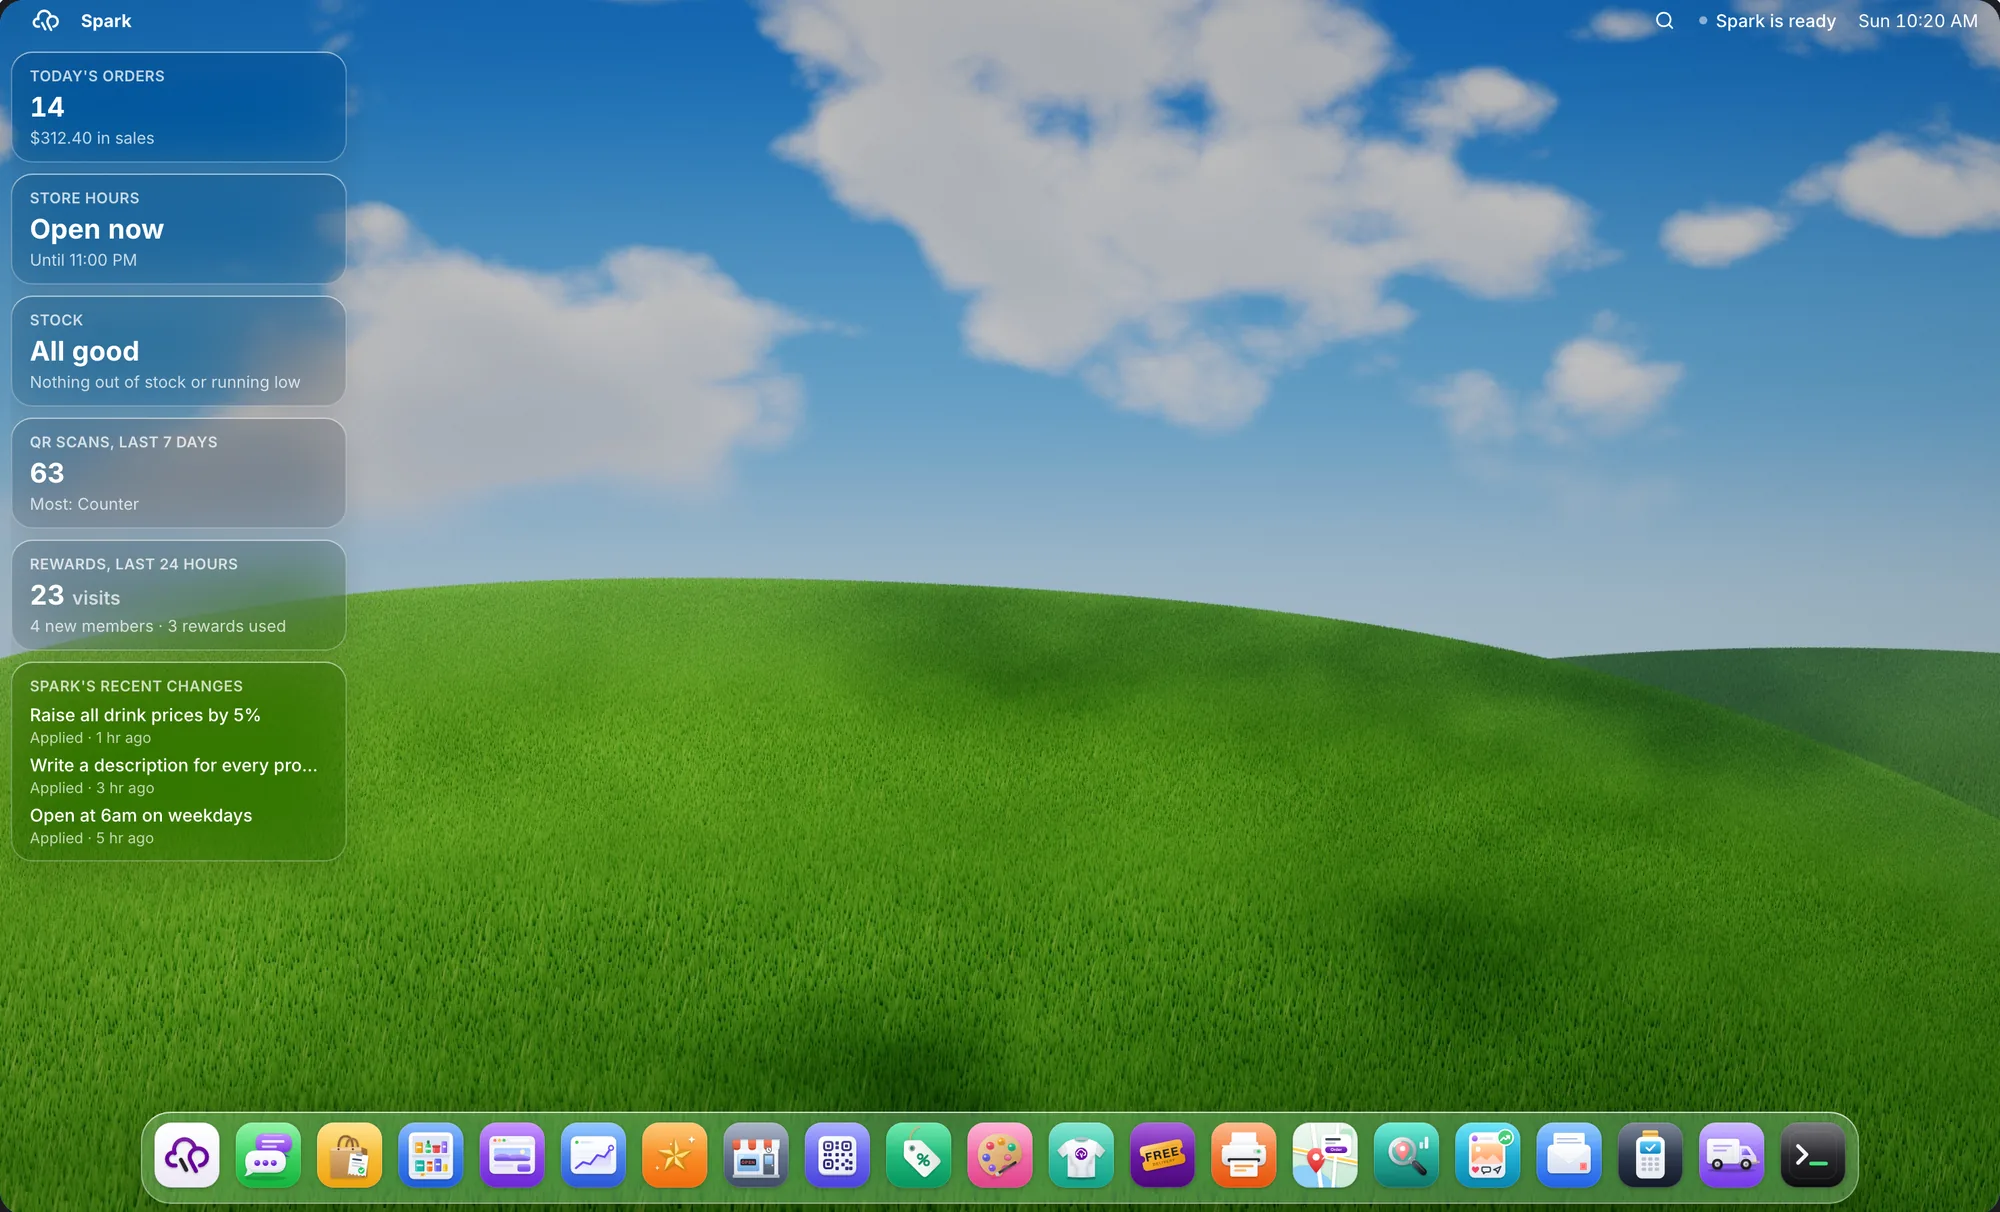Open the FREE delivery ticket app
Image resolution: width=2000 pixels, height=1212 pixels.
[x=1162, y=1155]
